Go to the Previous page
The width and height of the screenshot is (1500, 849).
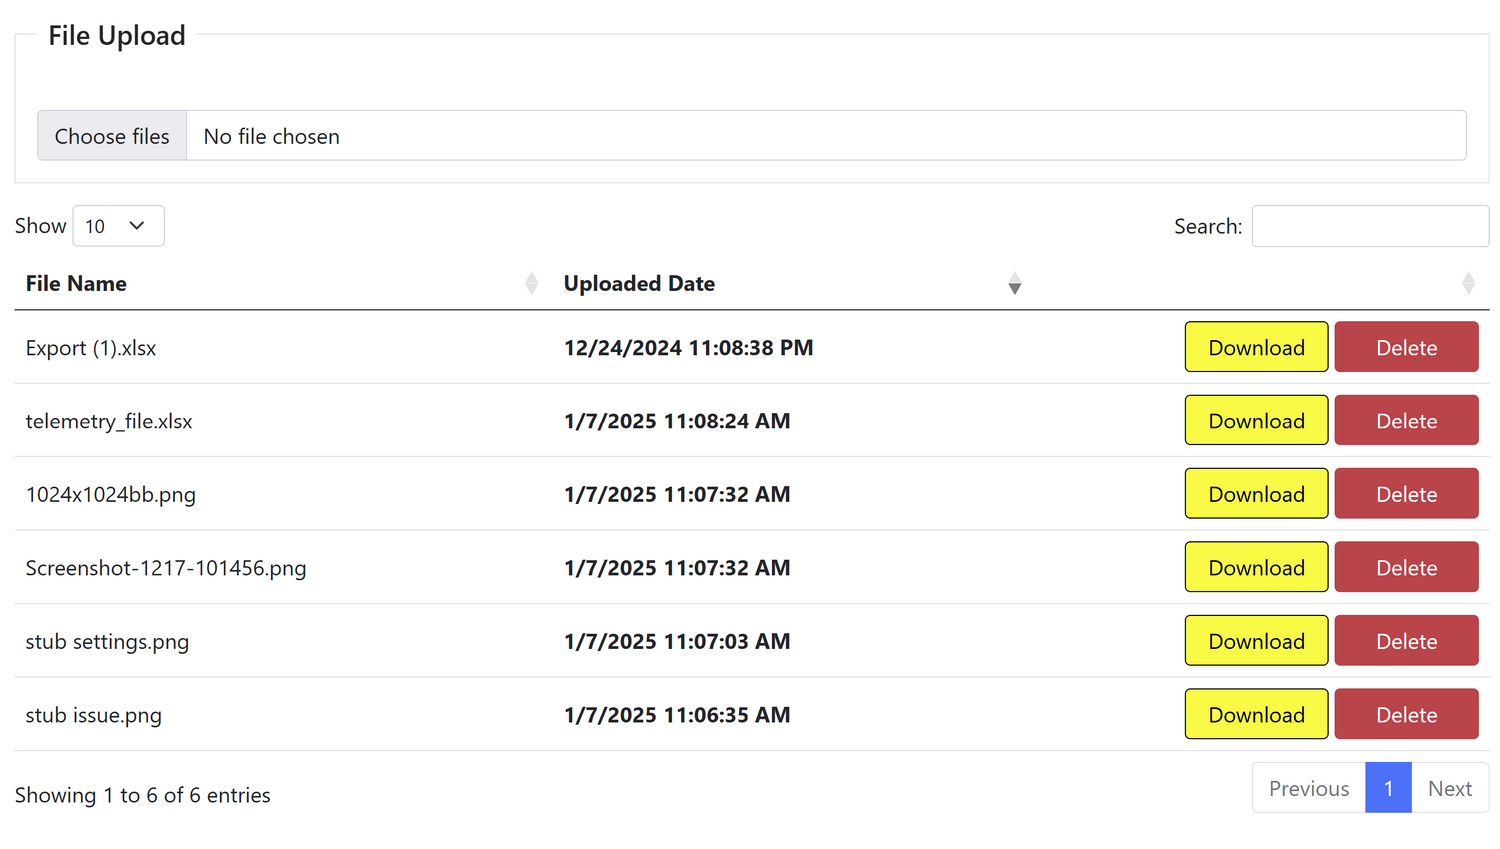(1308, 788)
